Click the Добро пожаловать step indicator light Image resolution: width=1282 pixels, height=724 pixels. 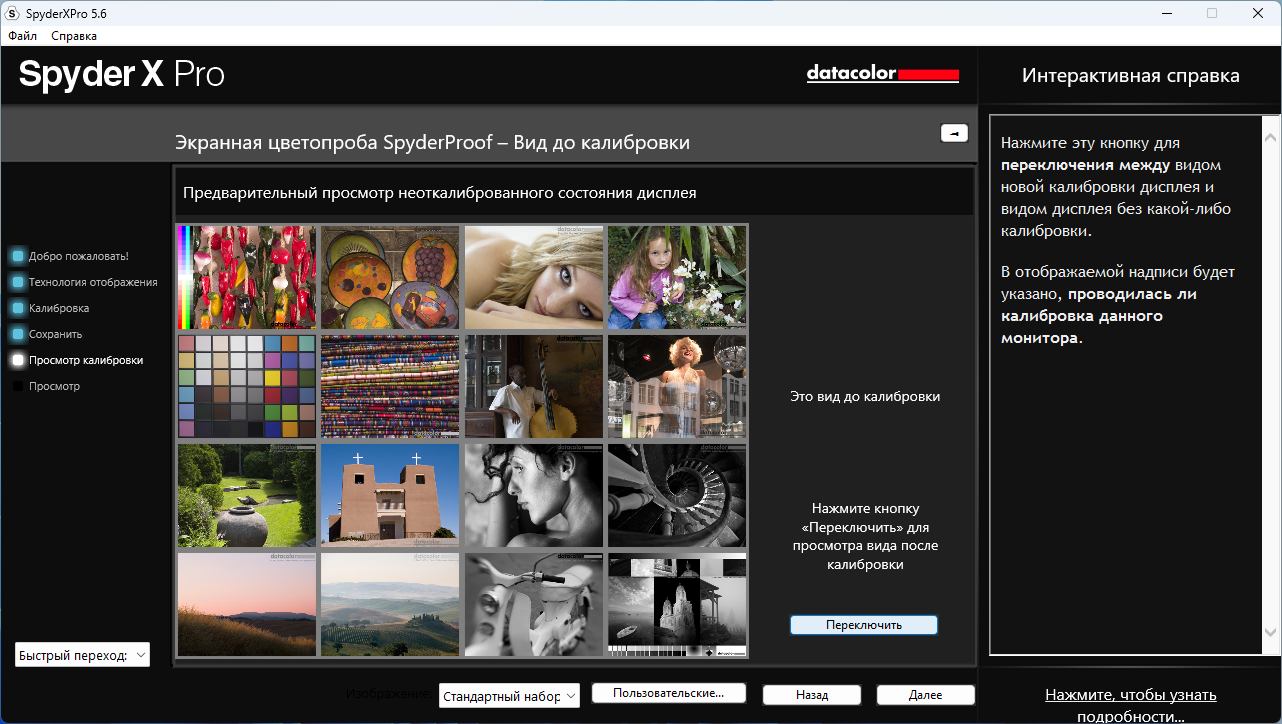point(18,256)
